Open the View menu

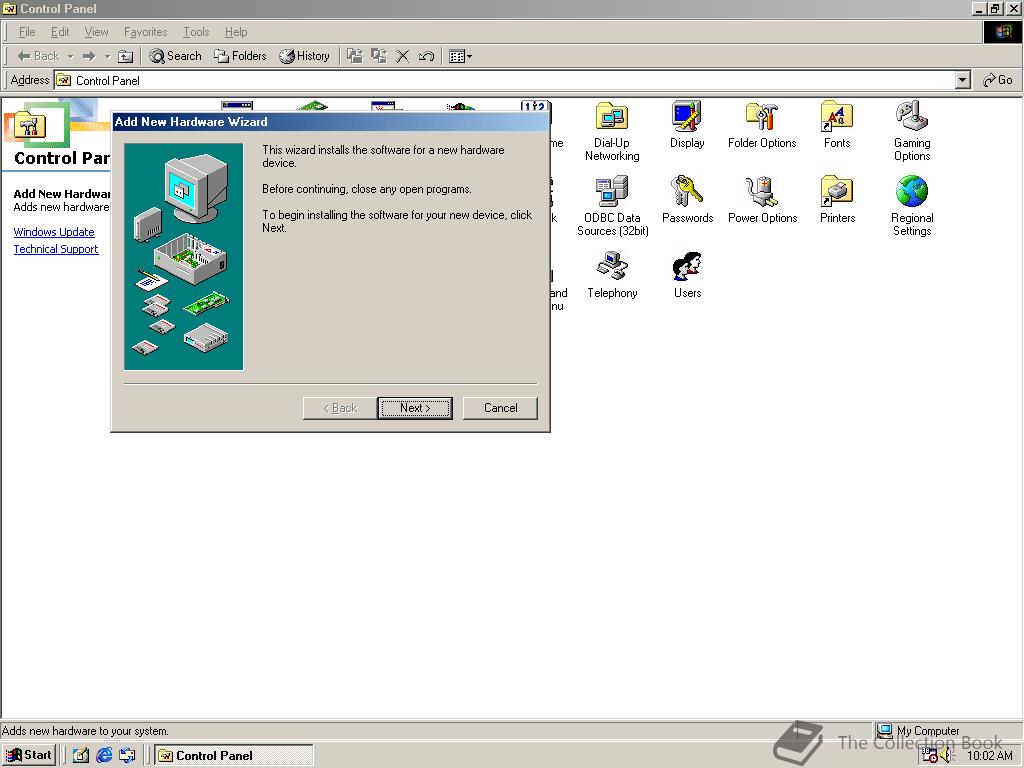(x=97, y=32)
